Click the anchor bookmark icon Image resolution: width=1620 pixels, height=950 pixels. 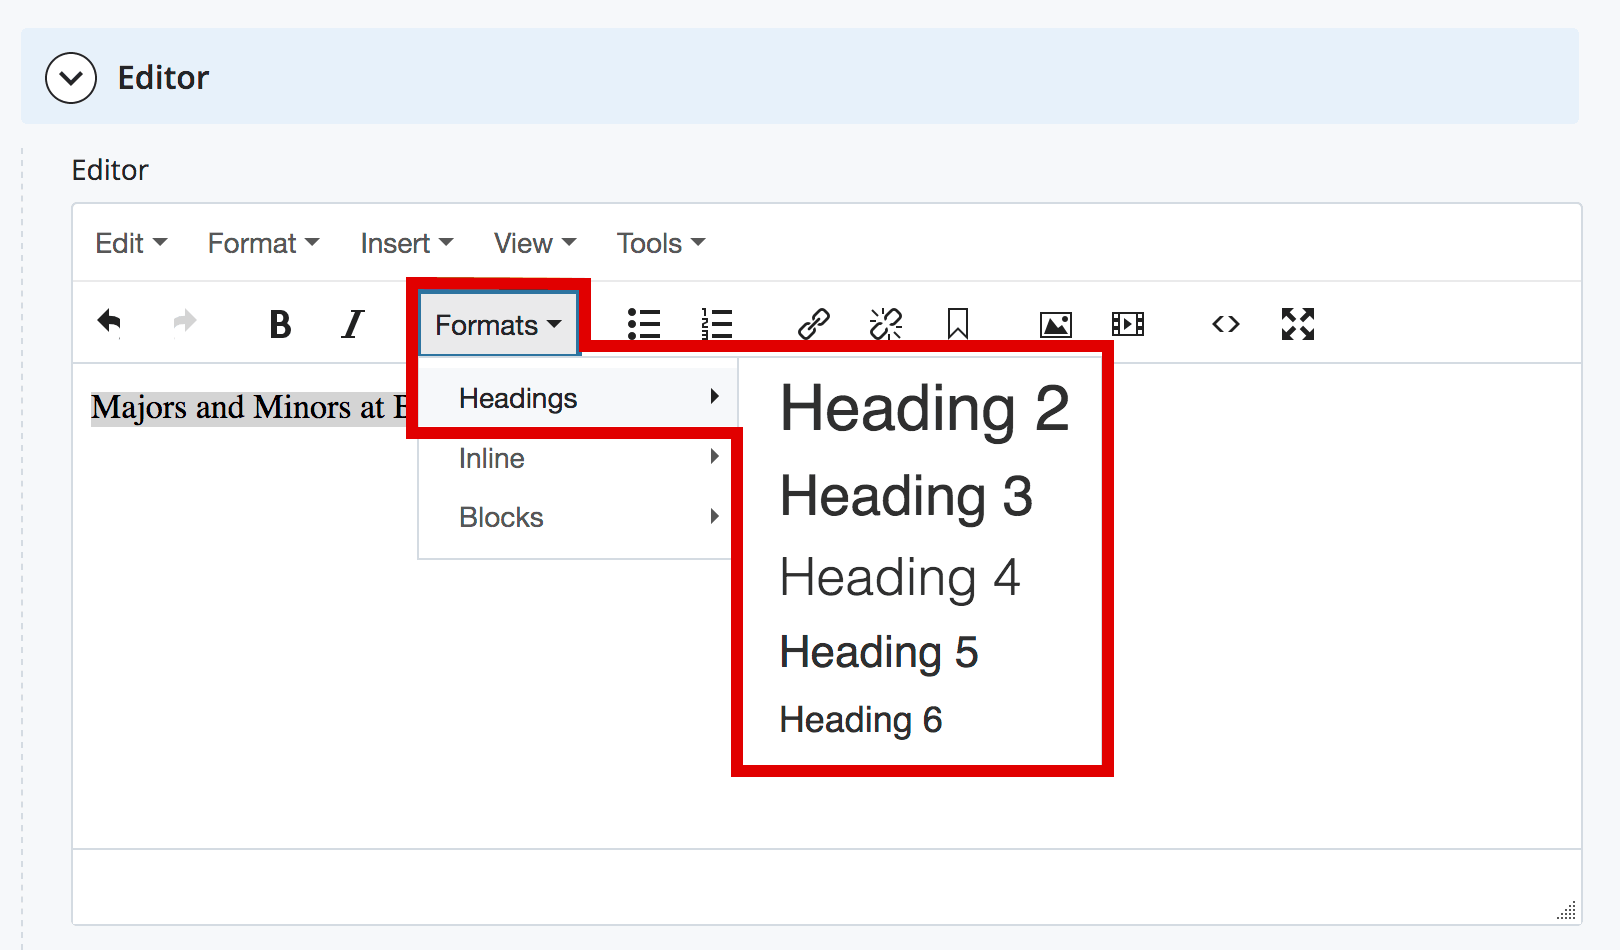pyautogui.click(x=957, y=324)
